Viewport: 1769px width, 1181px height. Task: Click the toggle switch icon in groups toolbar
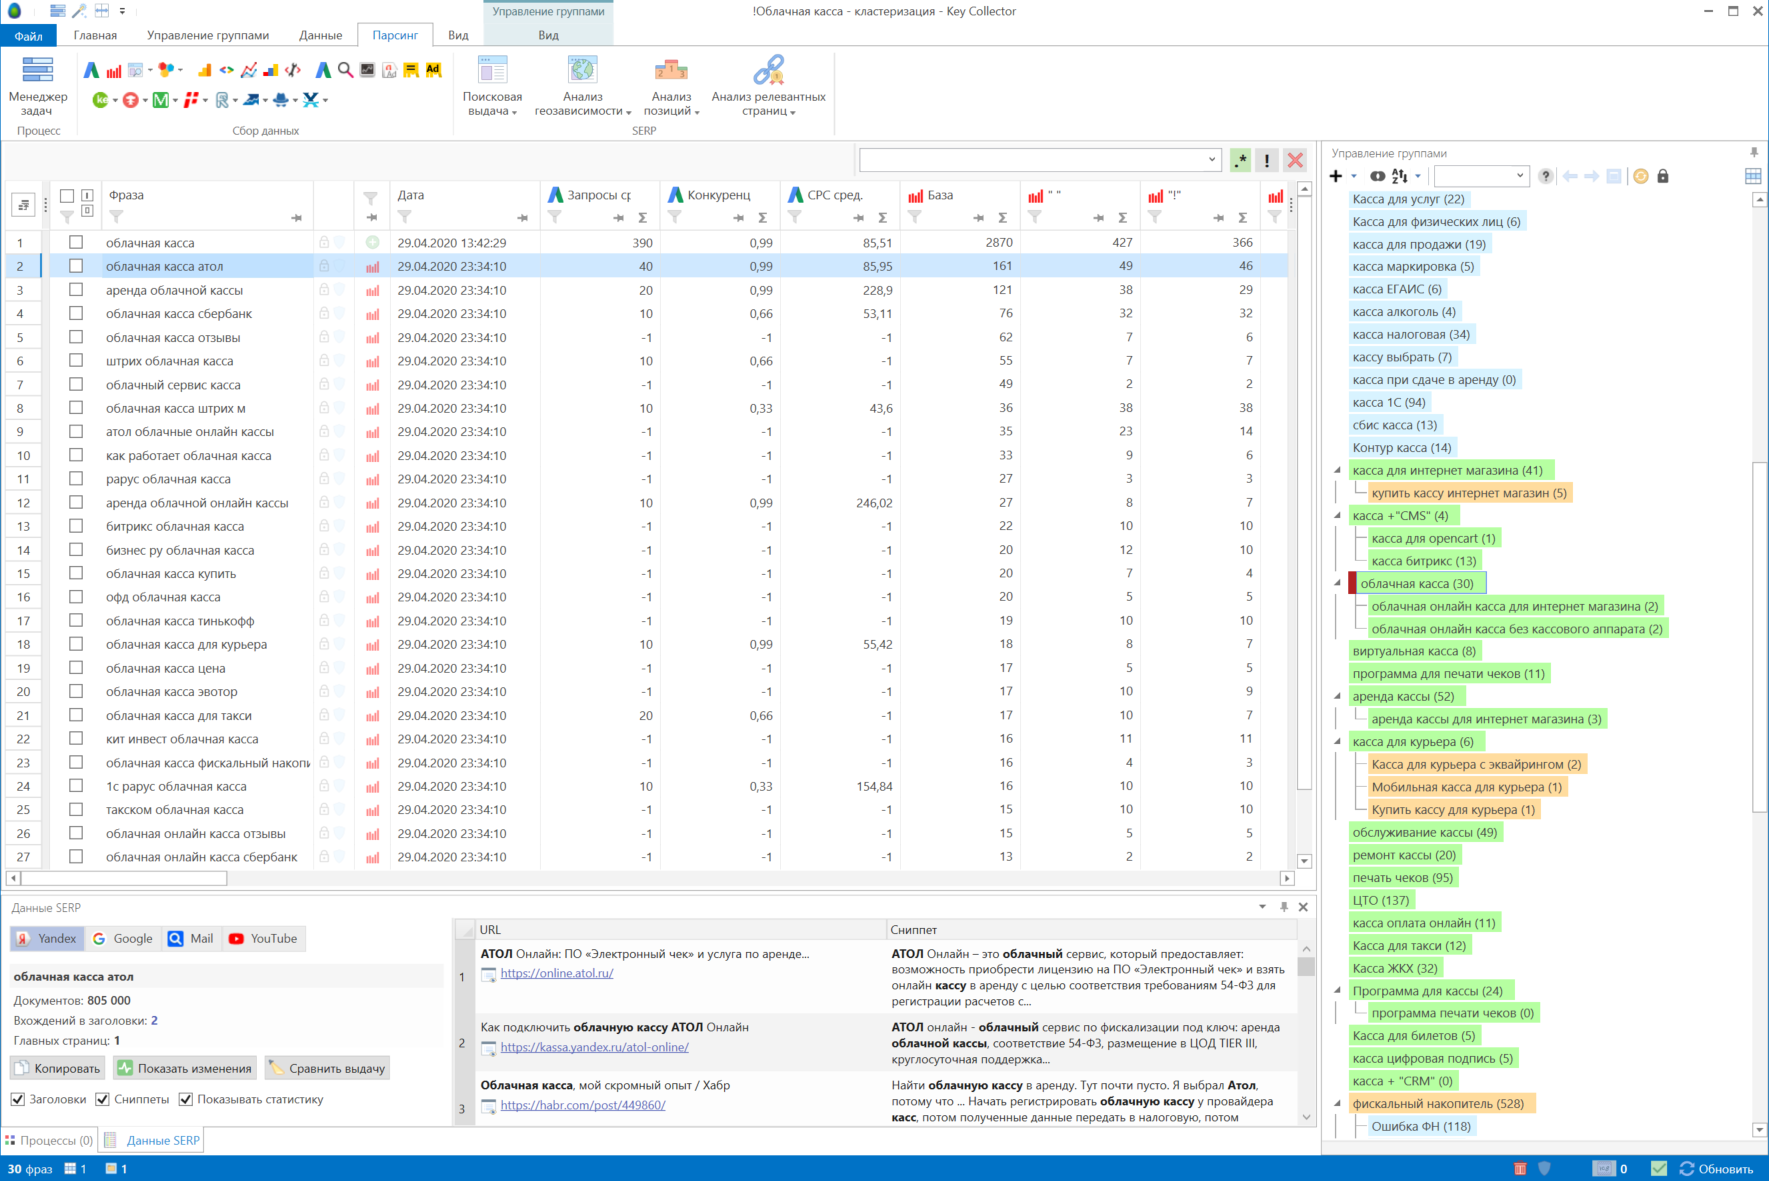[1377, 176]
